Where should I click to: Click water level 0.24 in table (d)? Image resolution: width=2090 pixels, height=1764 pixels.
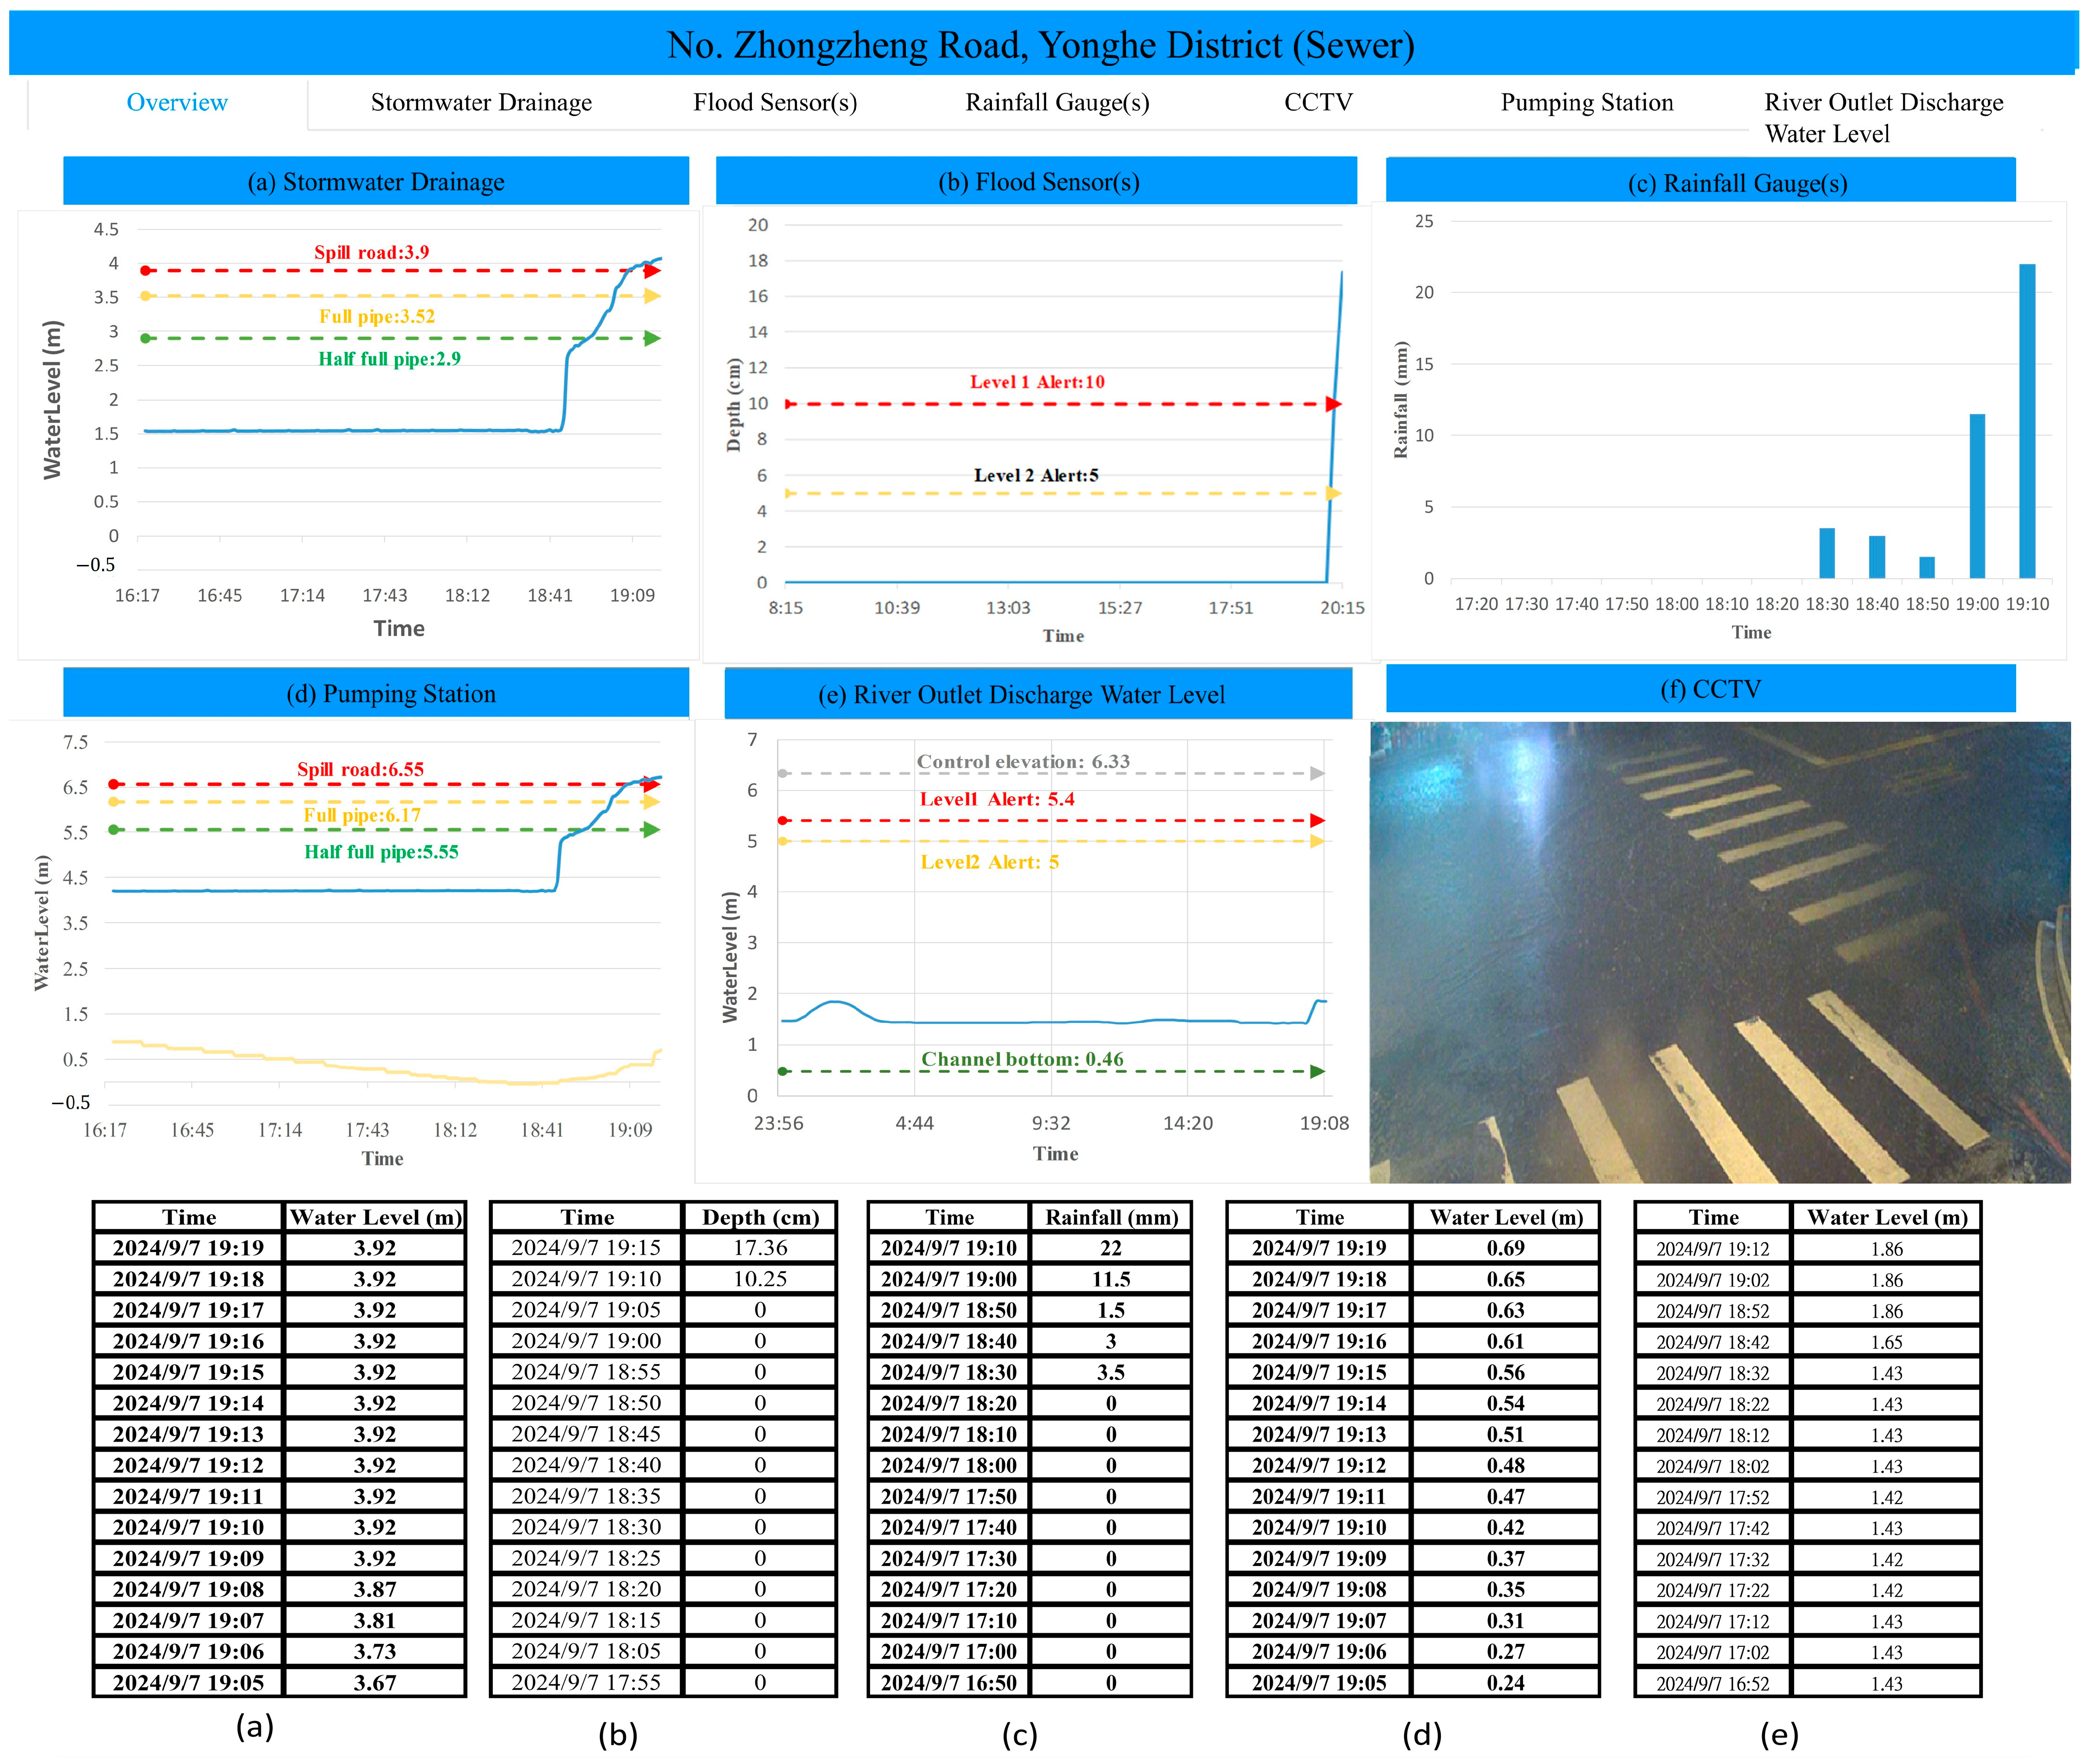[x=1505, y=1682]
